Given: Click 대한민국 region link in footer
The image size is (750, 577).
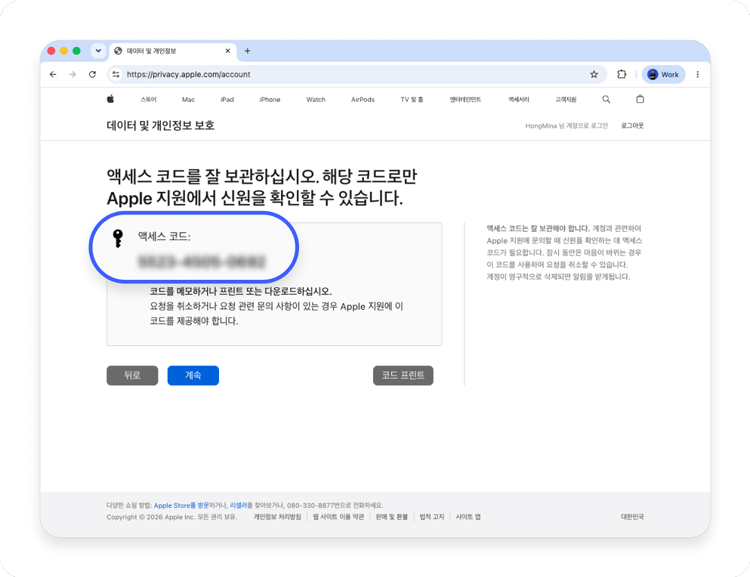Looking at the screenshot, I should coord(632,517).
